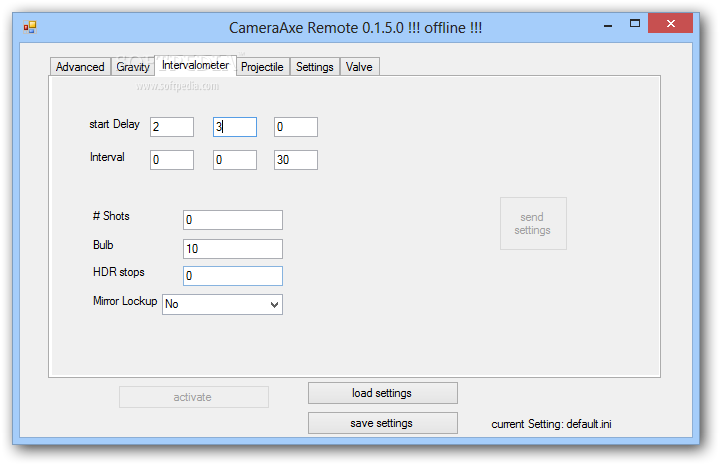Click the 'current Setting: default.ini' text

pyautogui.click(x=551, y=424)
